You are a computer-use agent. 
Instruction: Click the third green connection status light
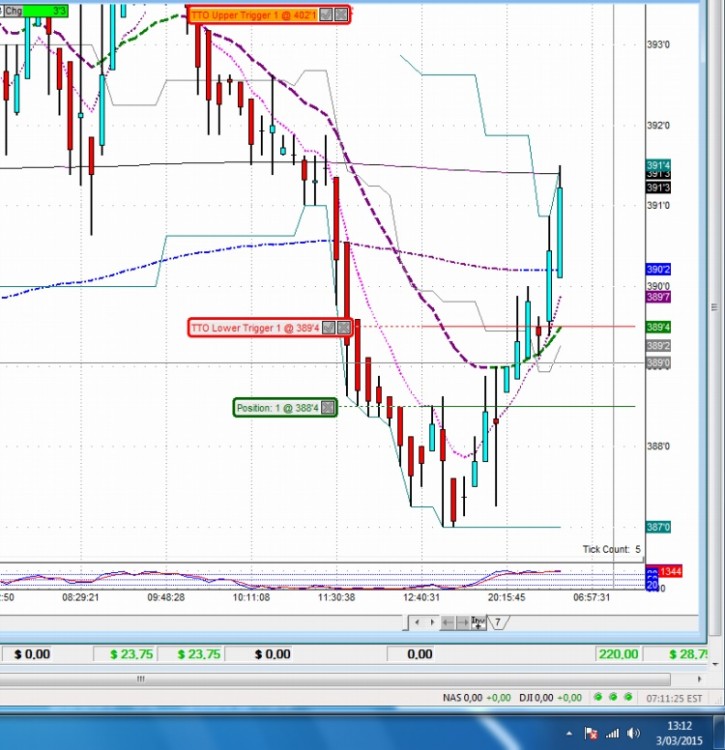tap(628, 697)
